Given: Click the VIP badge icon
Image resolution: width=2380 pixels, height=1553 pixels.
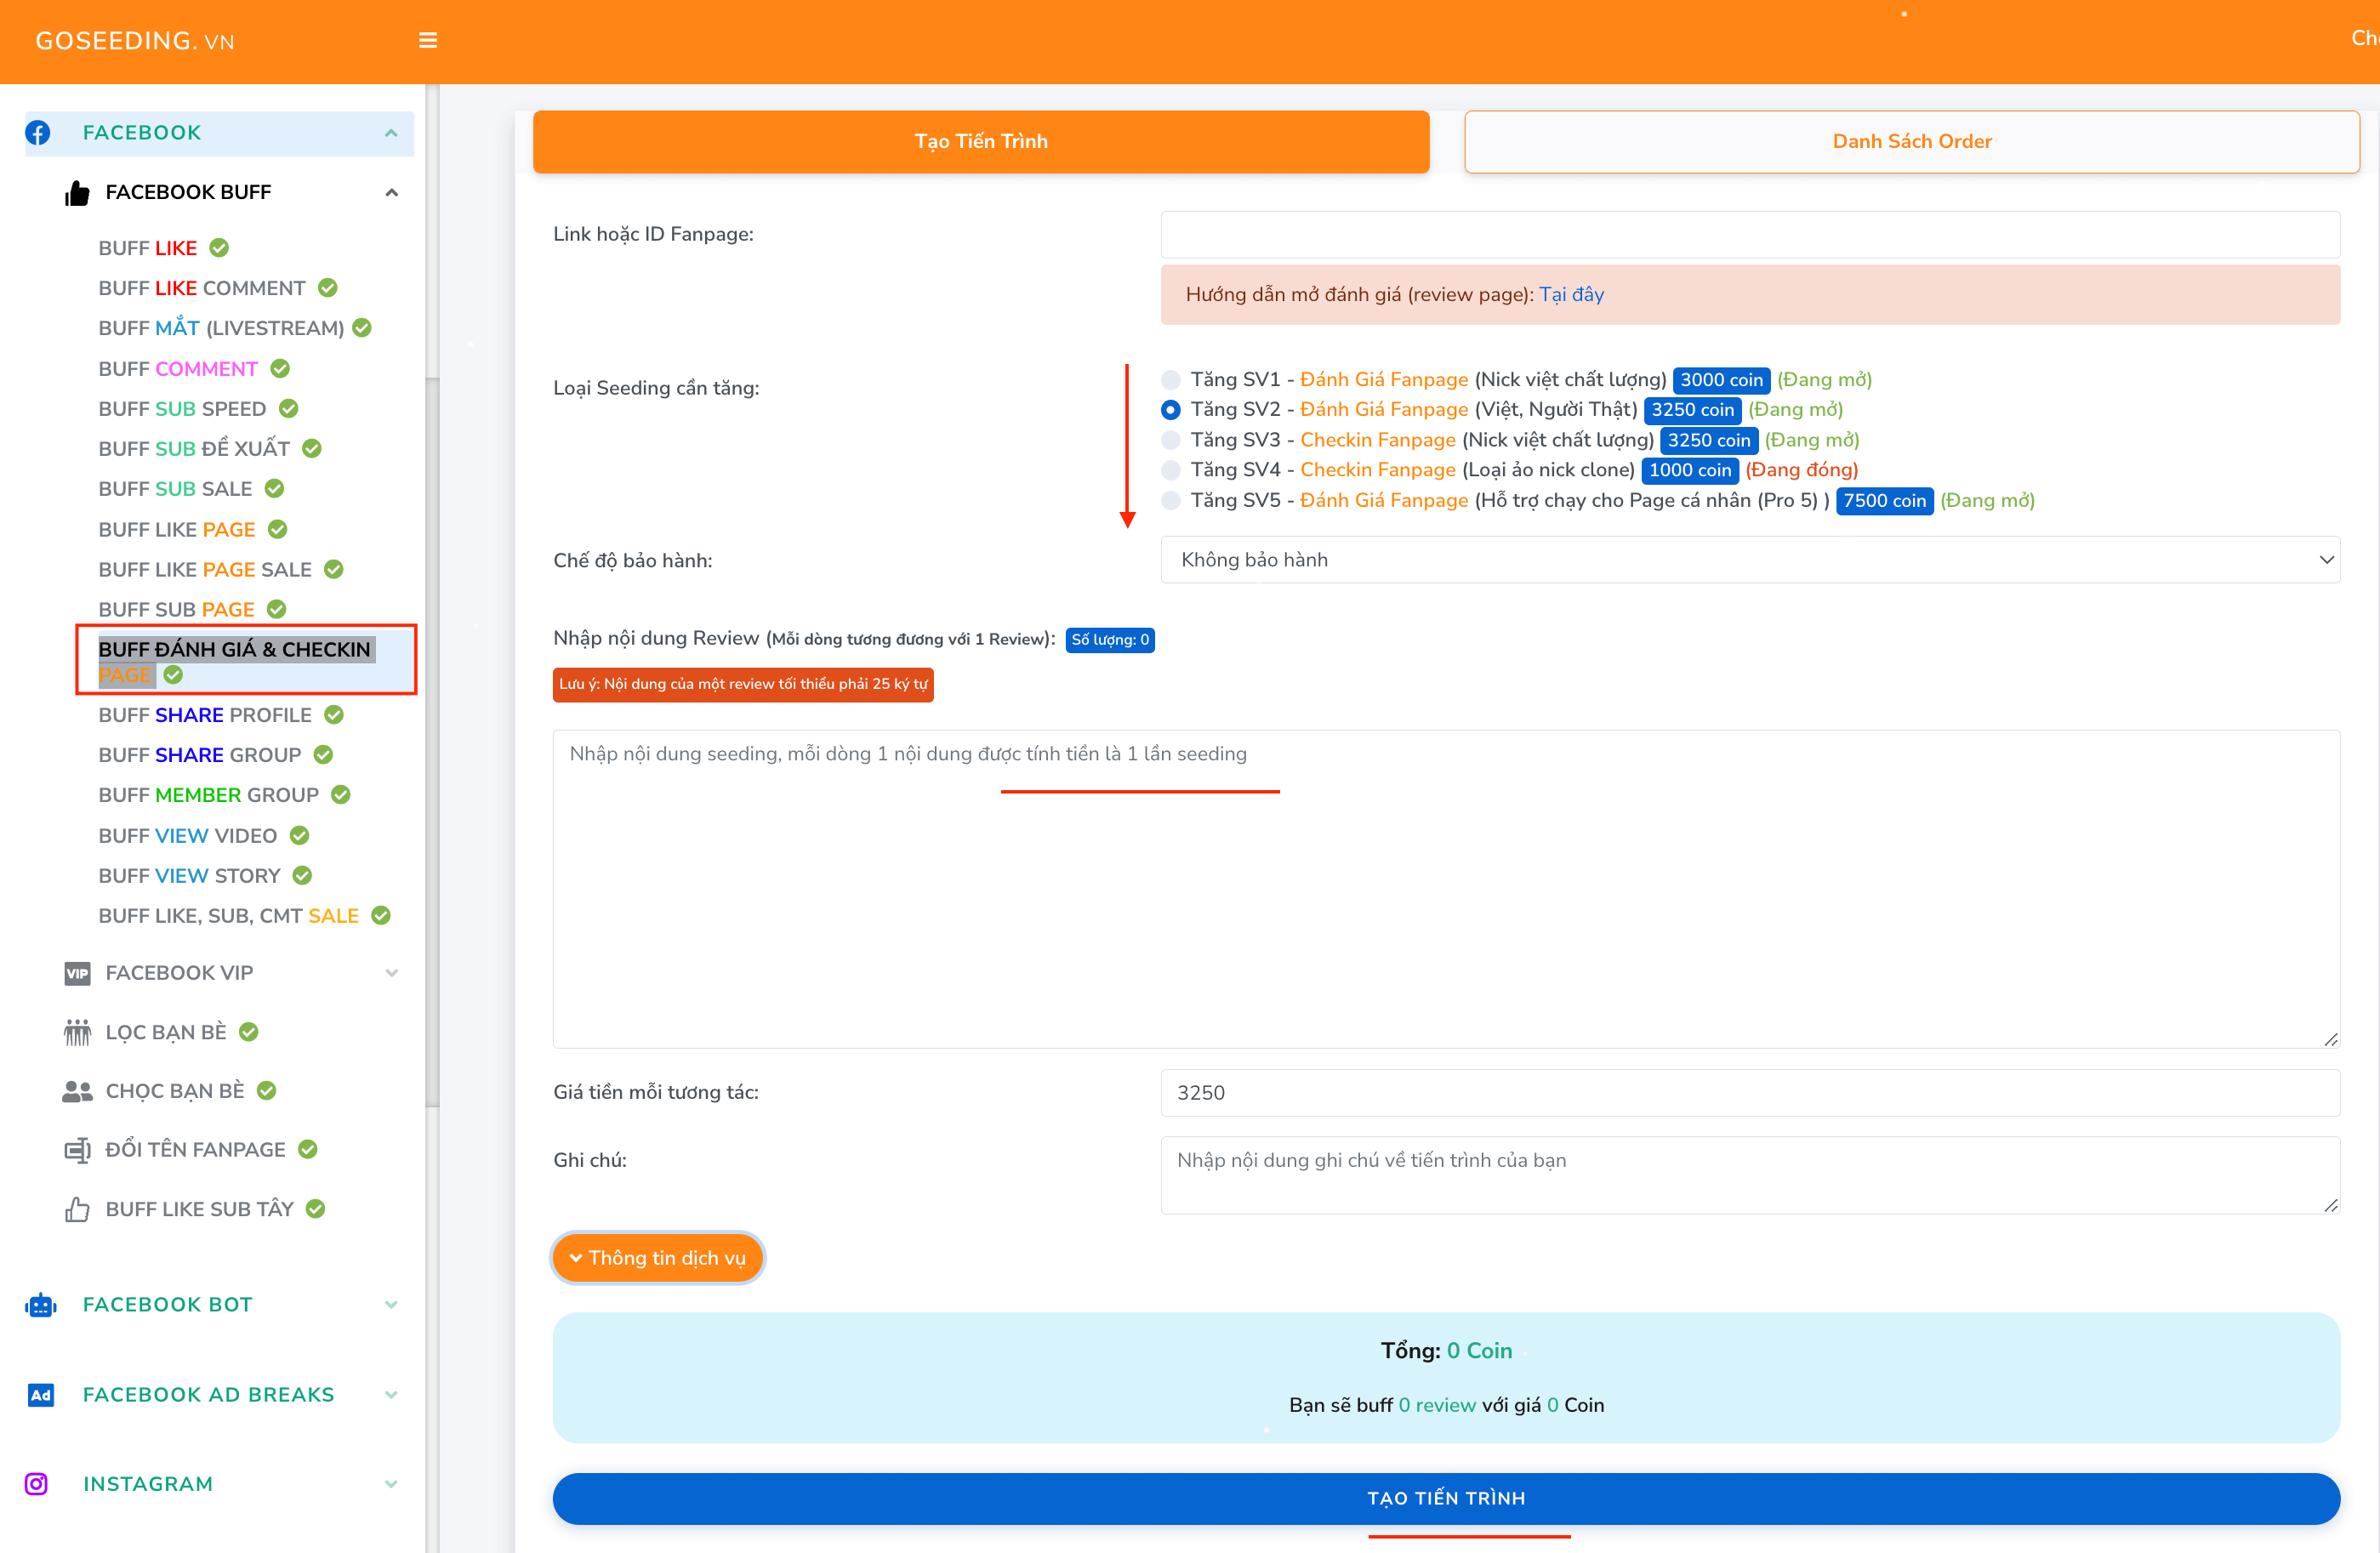Looking at the screenshot, I should (x=77, y=973).
